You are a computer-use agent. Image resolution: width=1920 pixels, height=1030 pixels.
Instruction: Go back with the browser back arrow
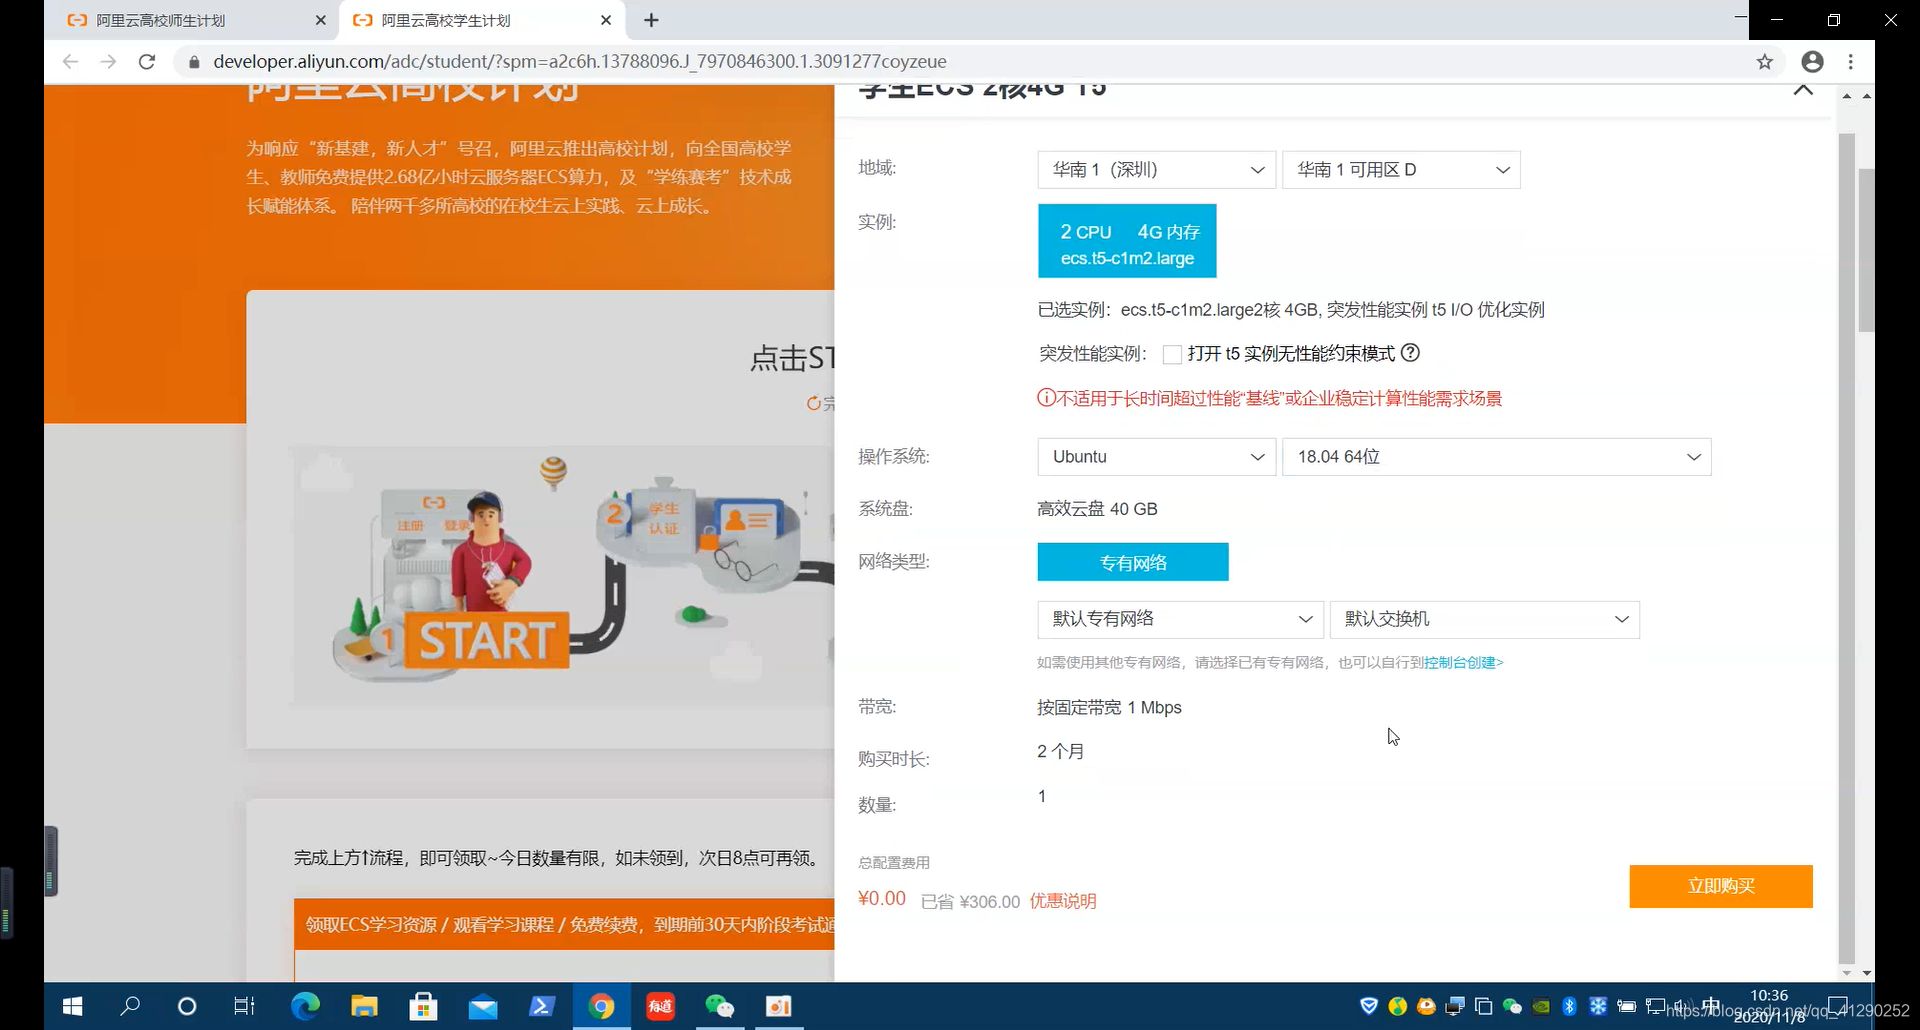70,62
